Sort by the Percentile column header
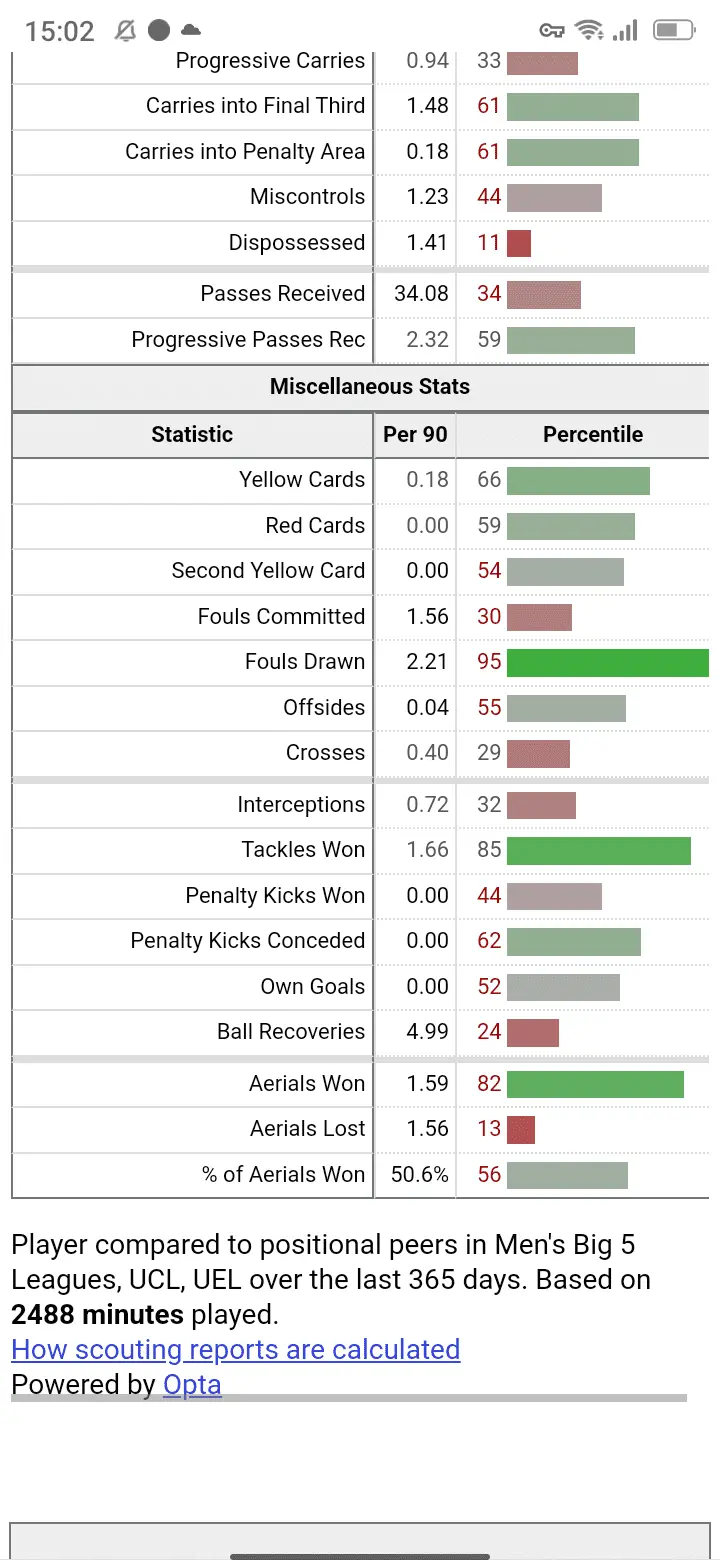This screenshot has width=720, height=1560. pyautogui.click(x=593, y=434)
